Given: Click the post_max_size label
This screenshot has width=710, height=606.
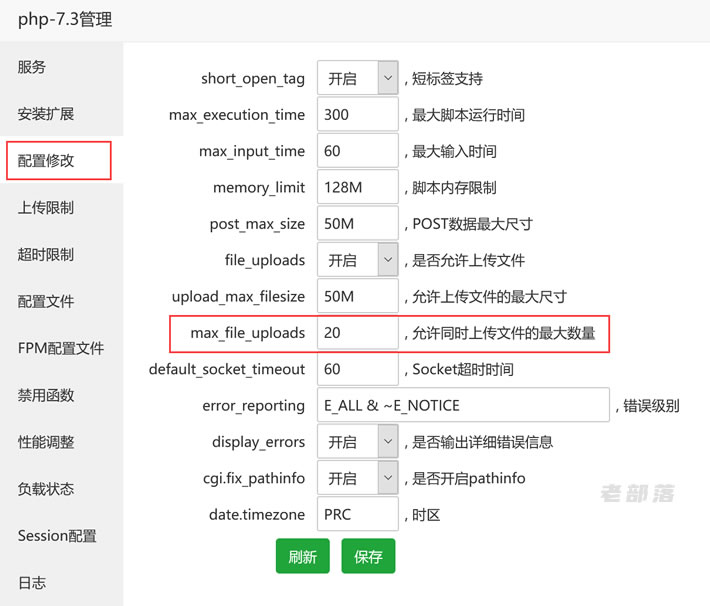Looking at the screenshot, I should click(257, 224).
